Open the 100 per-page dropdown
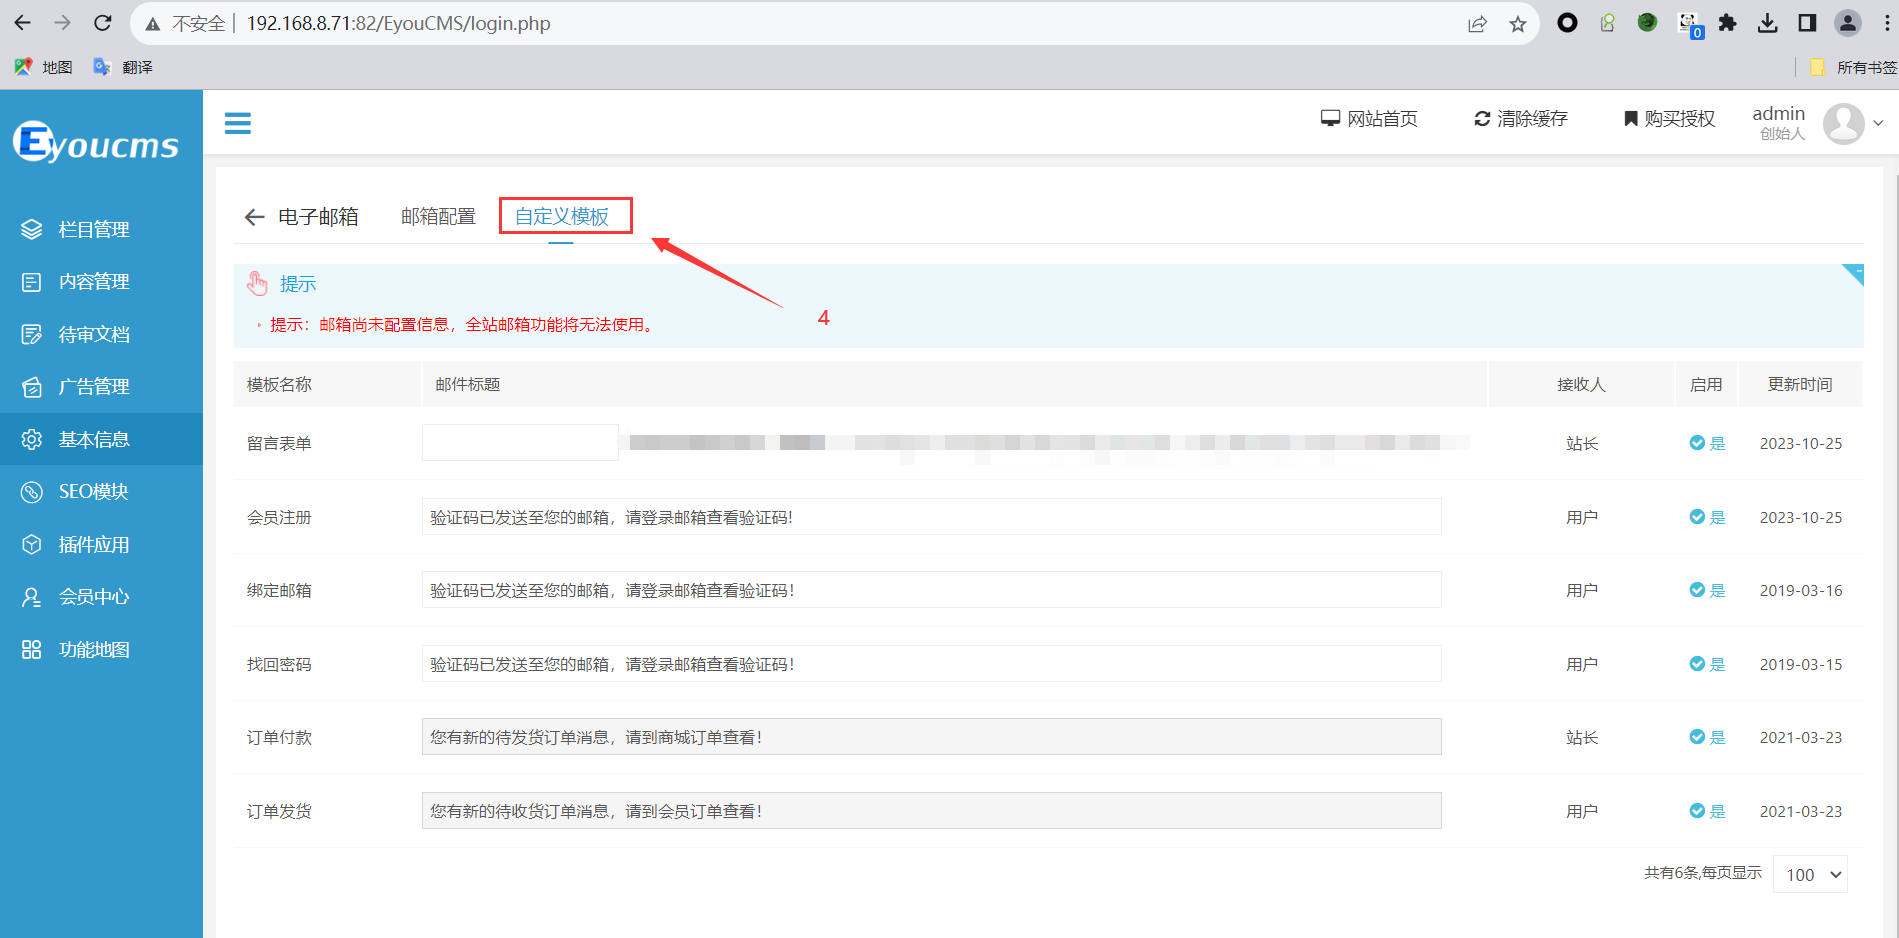Viewport: 1899px width, 938px height. point(1811,875)
